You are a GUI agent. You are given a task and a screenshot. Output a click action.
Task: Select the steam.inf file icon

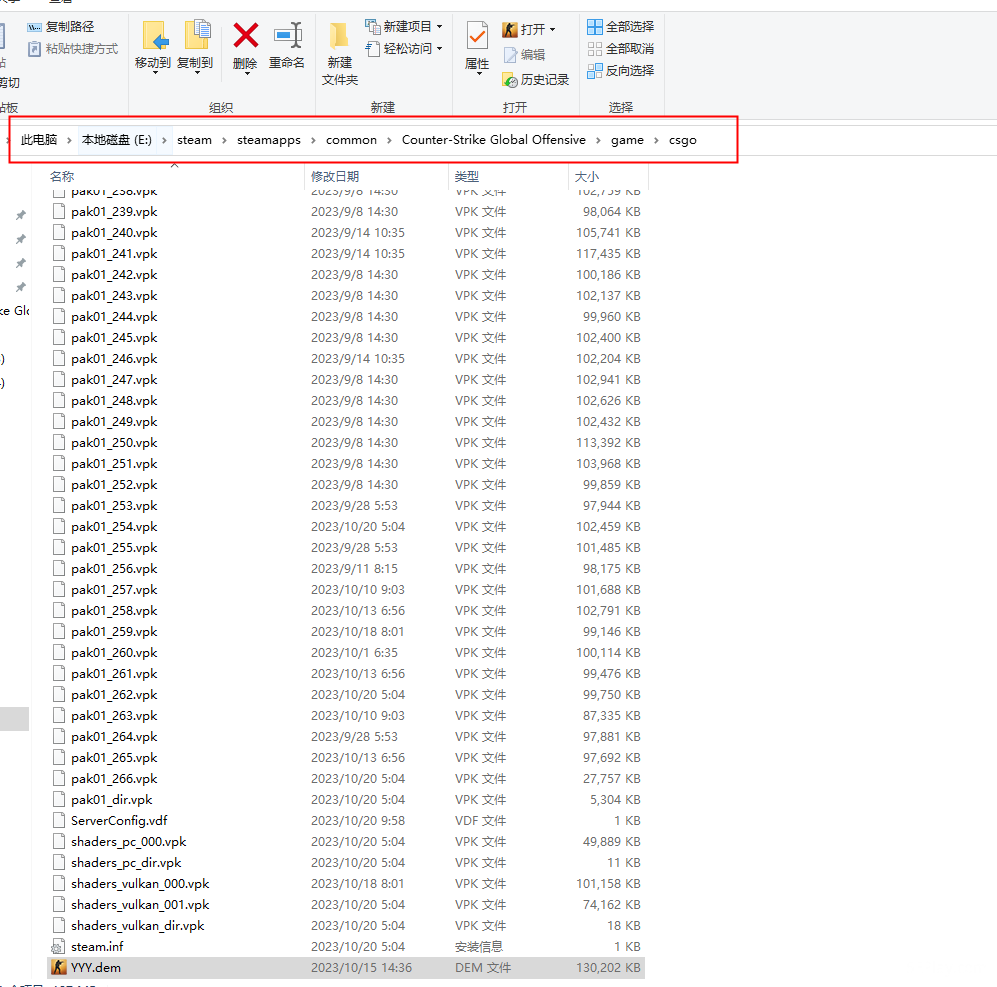(58, 946)
